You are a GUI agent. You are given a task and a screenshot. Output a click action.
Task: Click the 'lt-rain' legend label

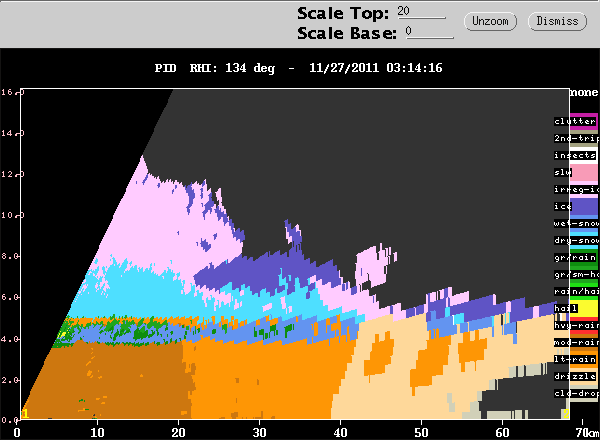point(575,360)
